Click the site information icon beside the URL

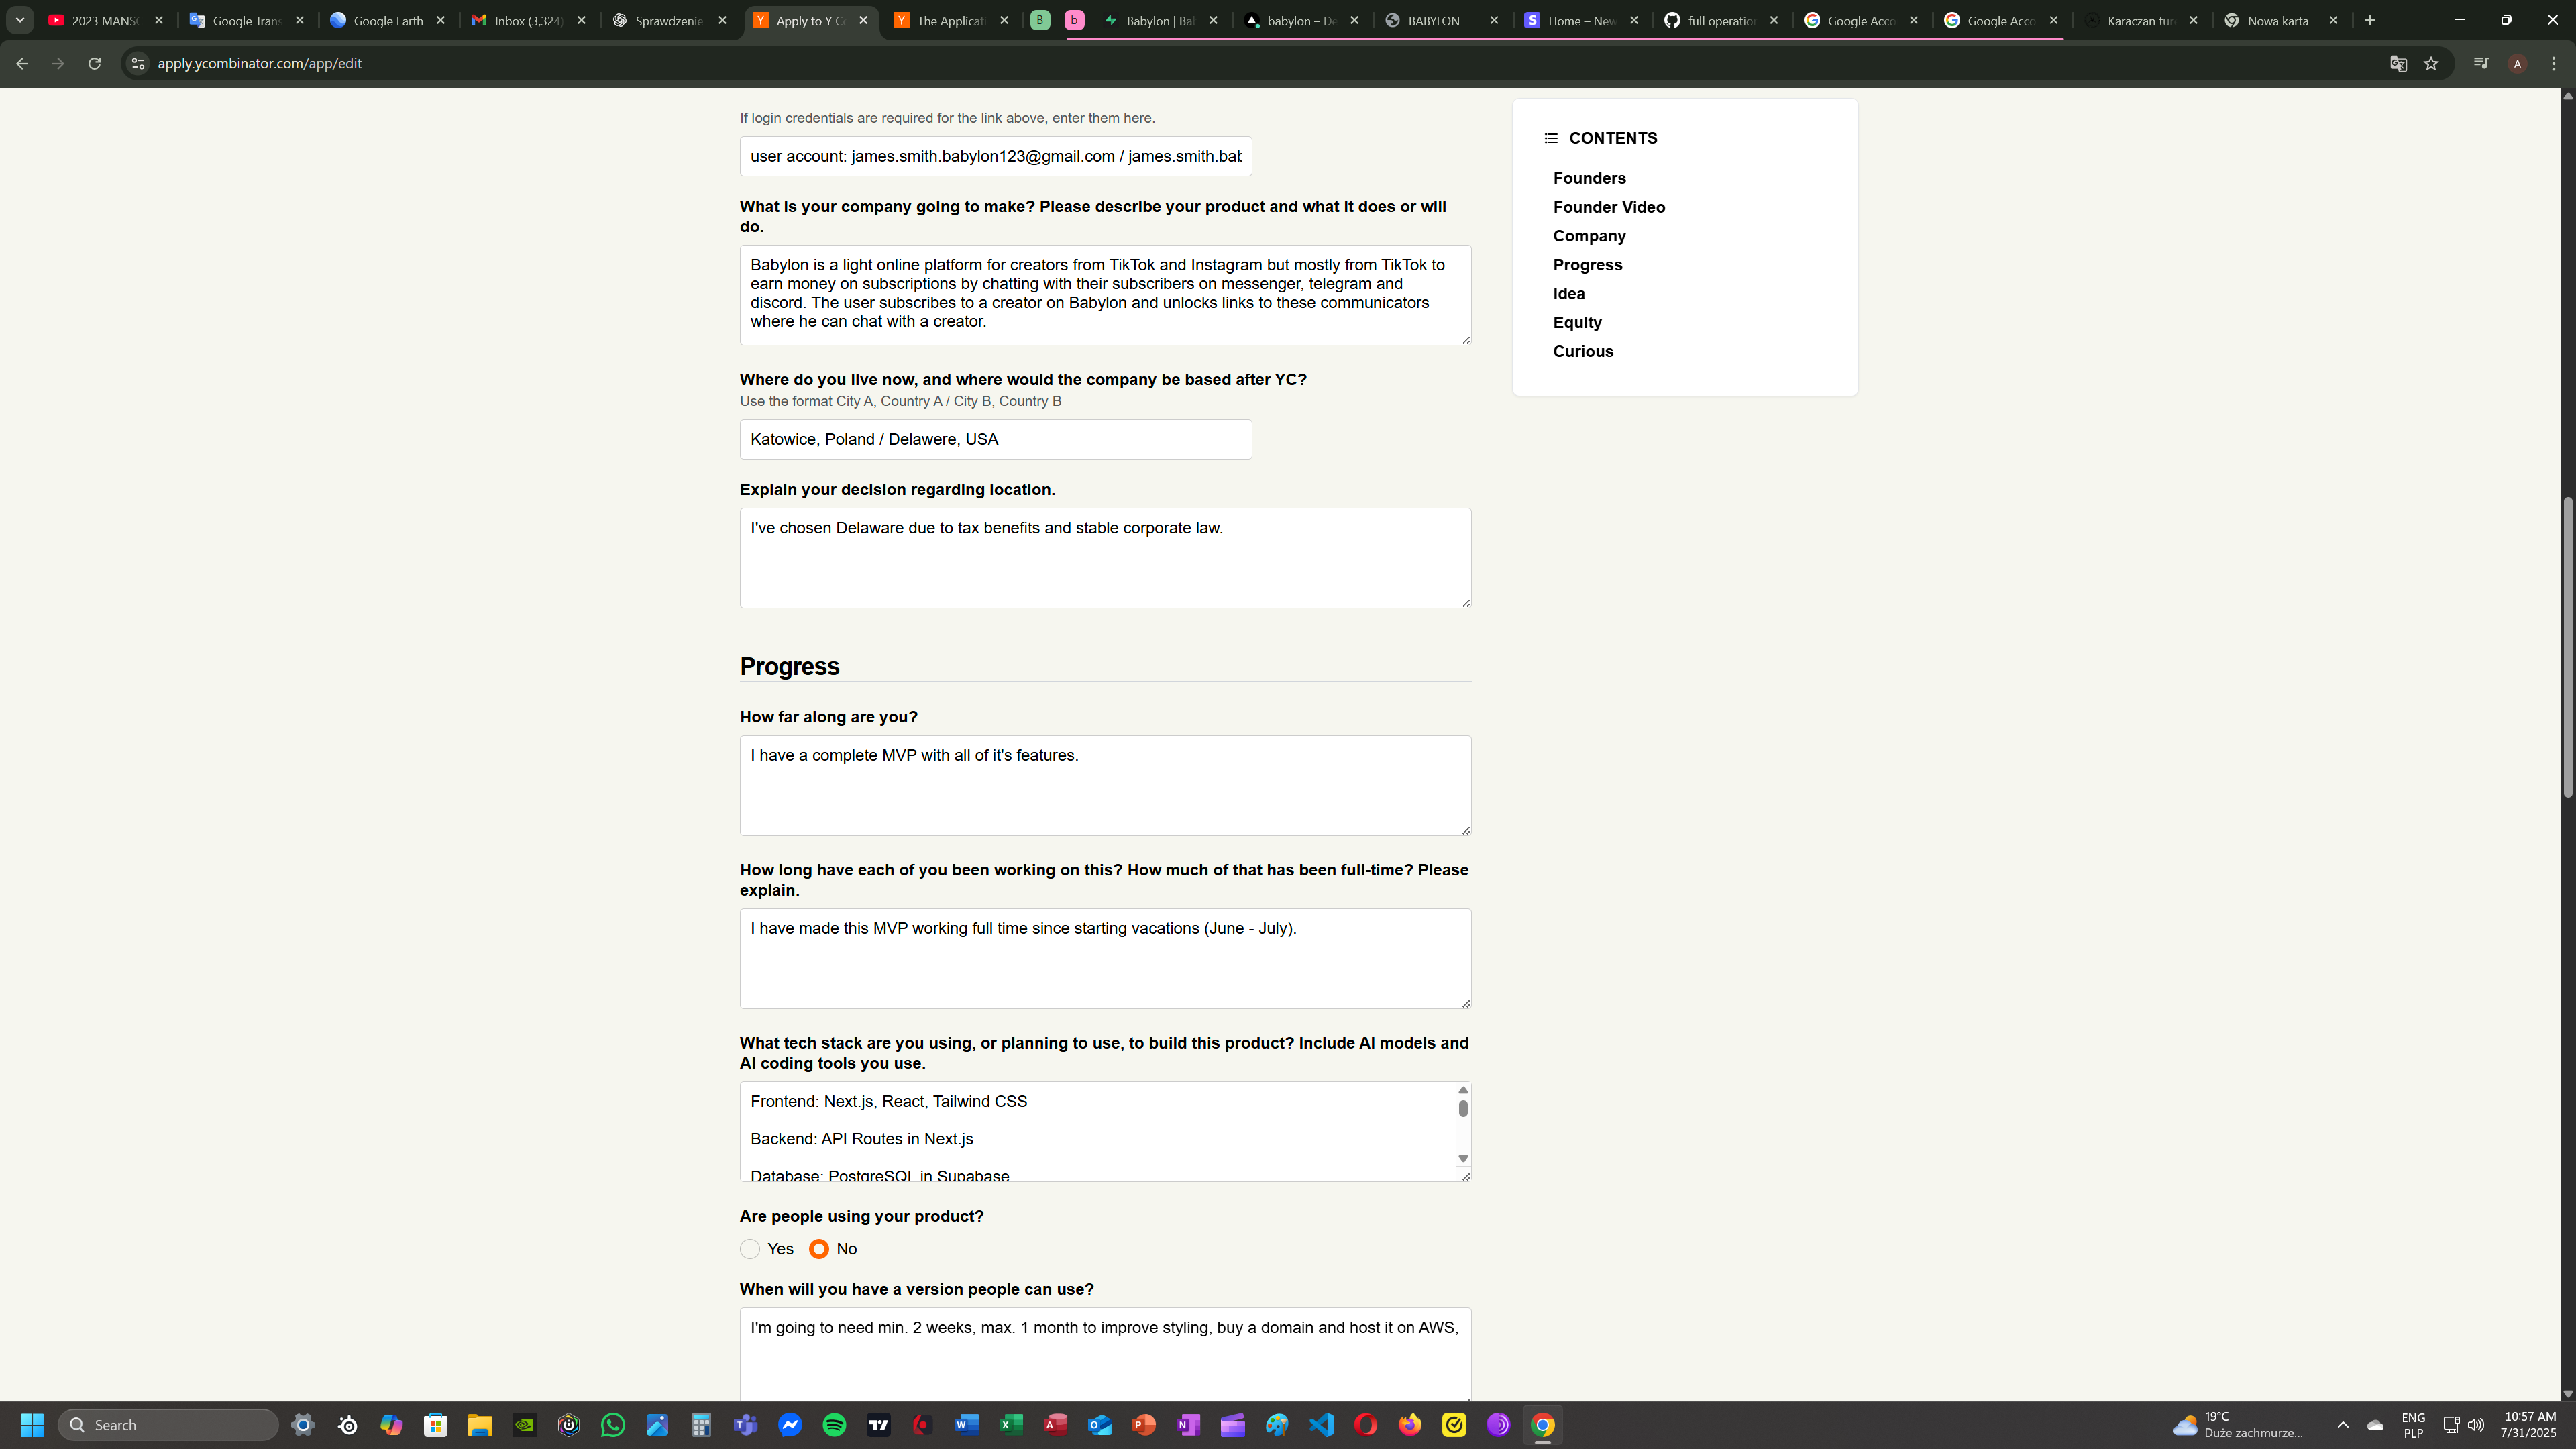coord(138,63)
